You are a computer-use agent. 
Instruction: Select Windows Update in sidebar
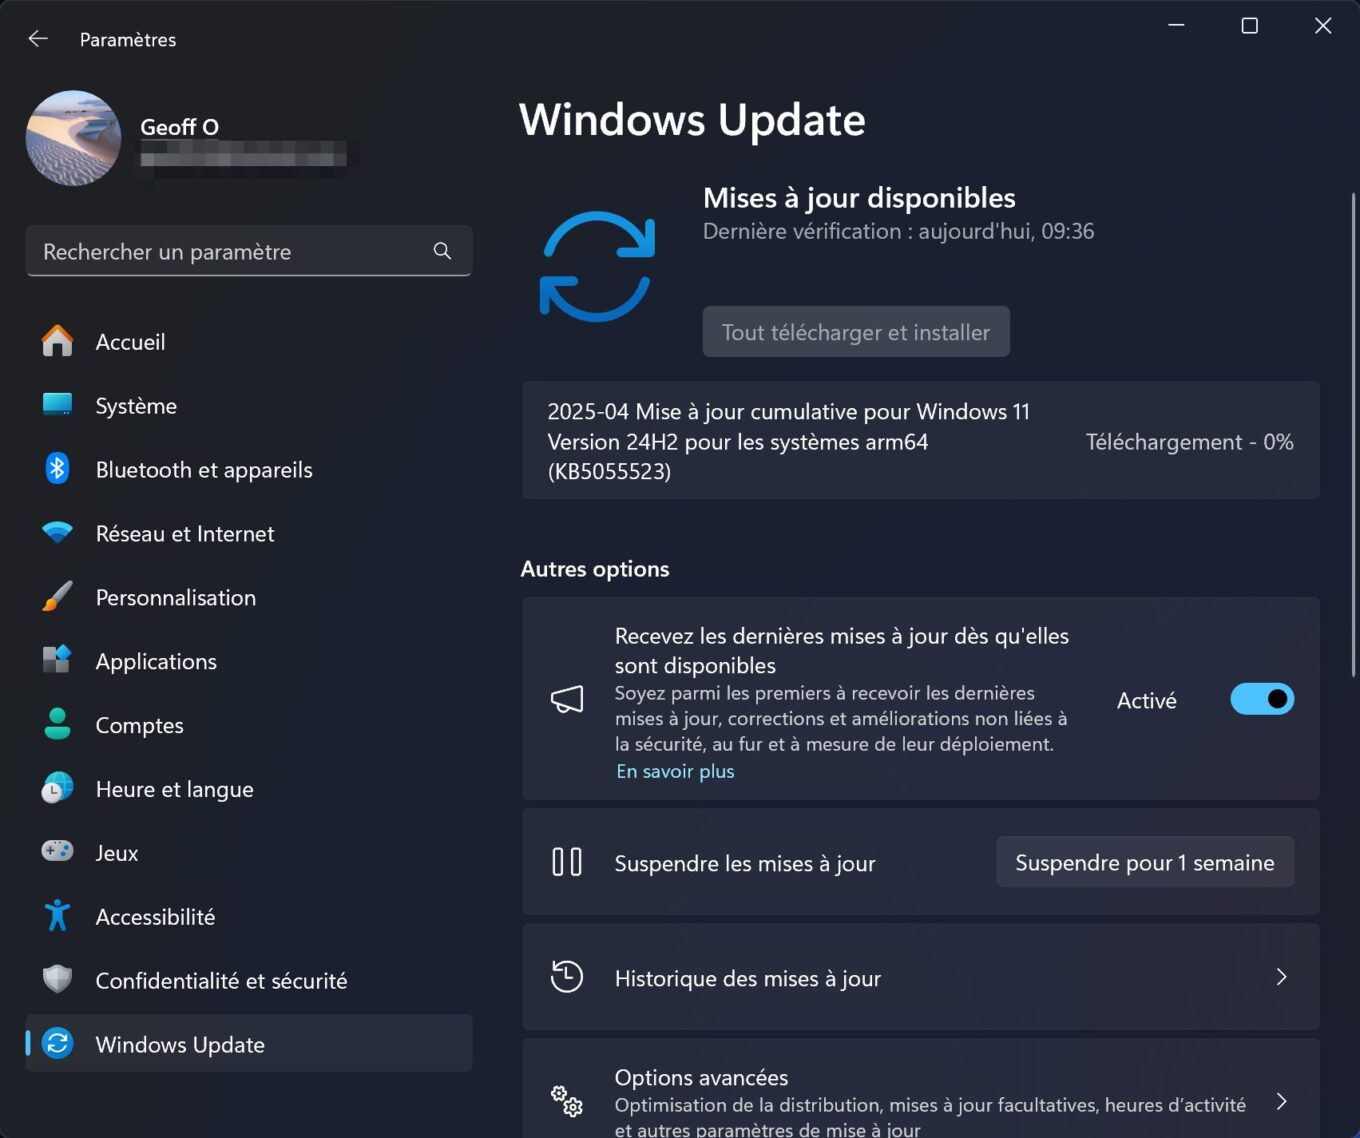(x=249, y=1044)
